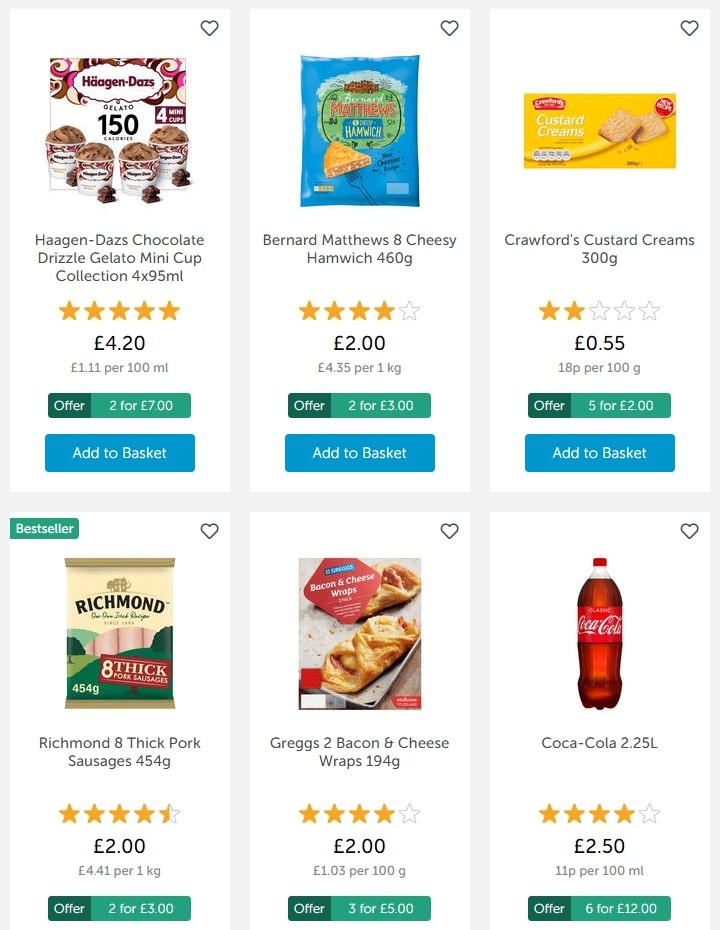Viewport: 720px width, 930px height.
Task: Add Crawford's Custard Creams to Basket
Action: point(599,453)
